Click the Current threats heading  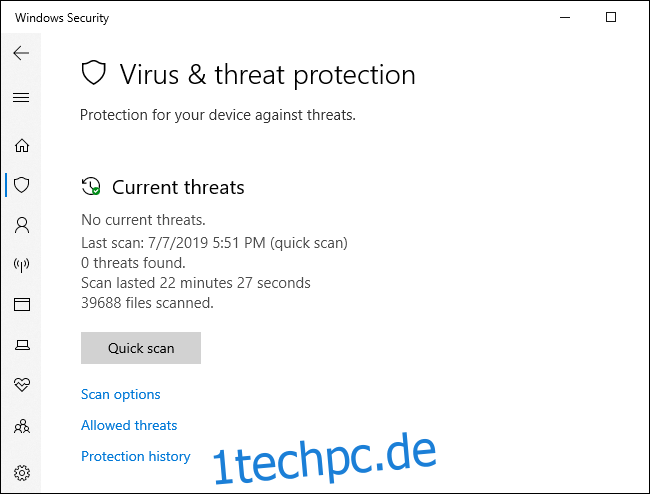(x=178, y=187)
